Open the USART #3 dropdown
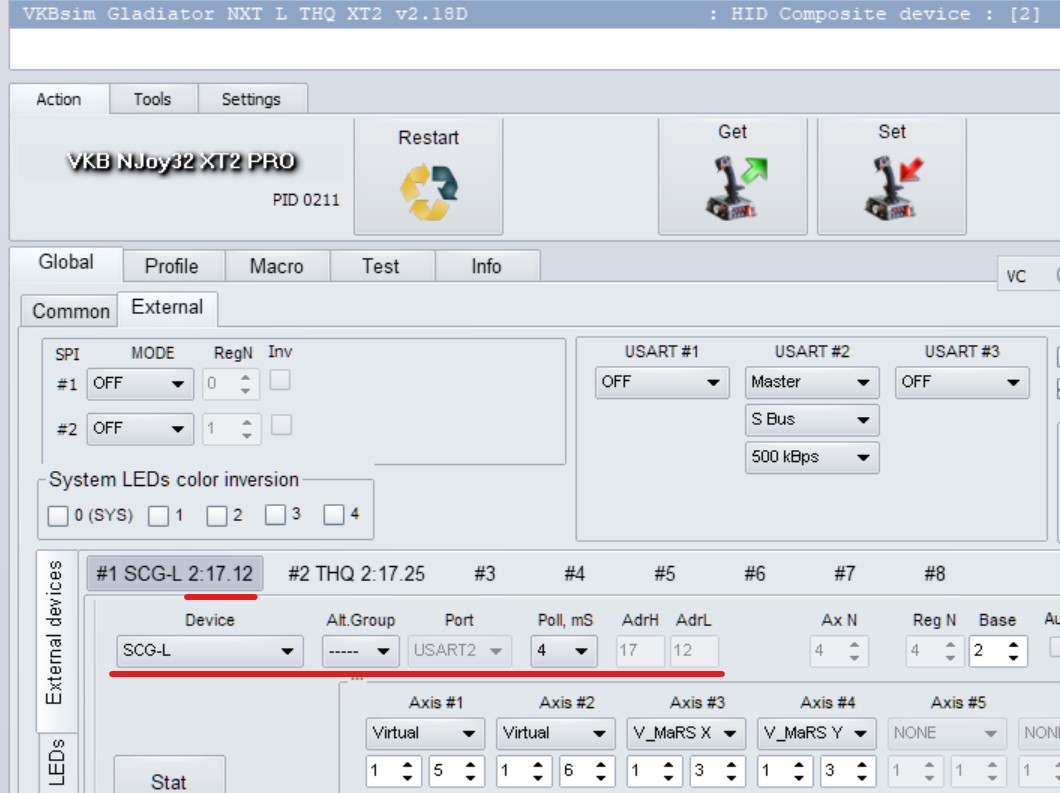Viewport: 1060px width, 793px height. [x=962, y=383]
